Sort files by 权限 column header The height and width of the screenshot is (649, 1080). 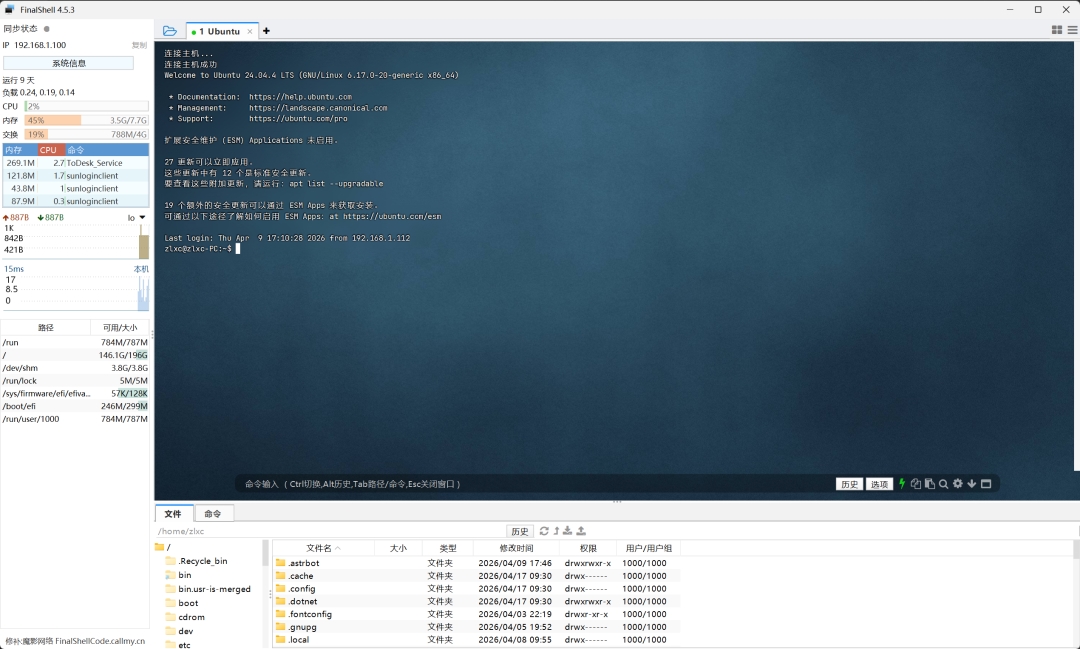click(x=588, y=548)
